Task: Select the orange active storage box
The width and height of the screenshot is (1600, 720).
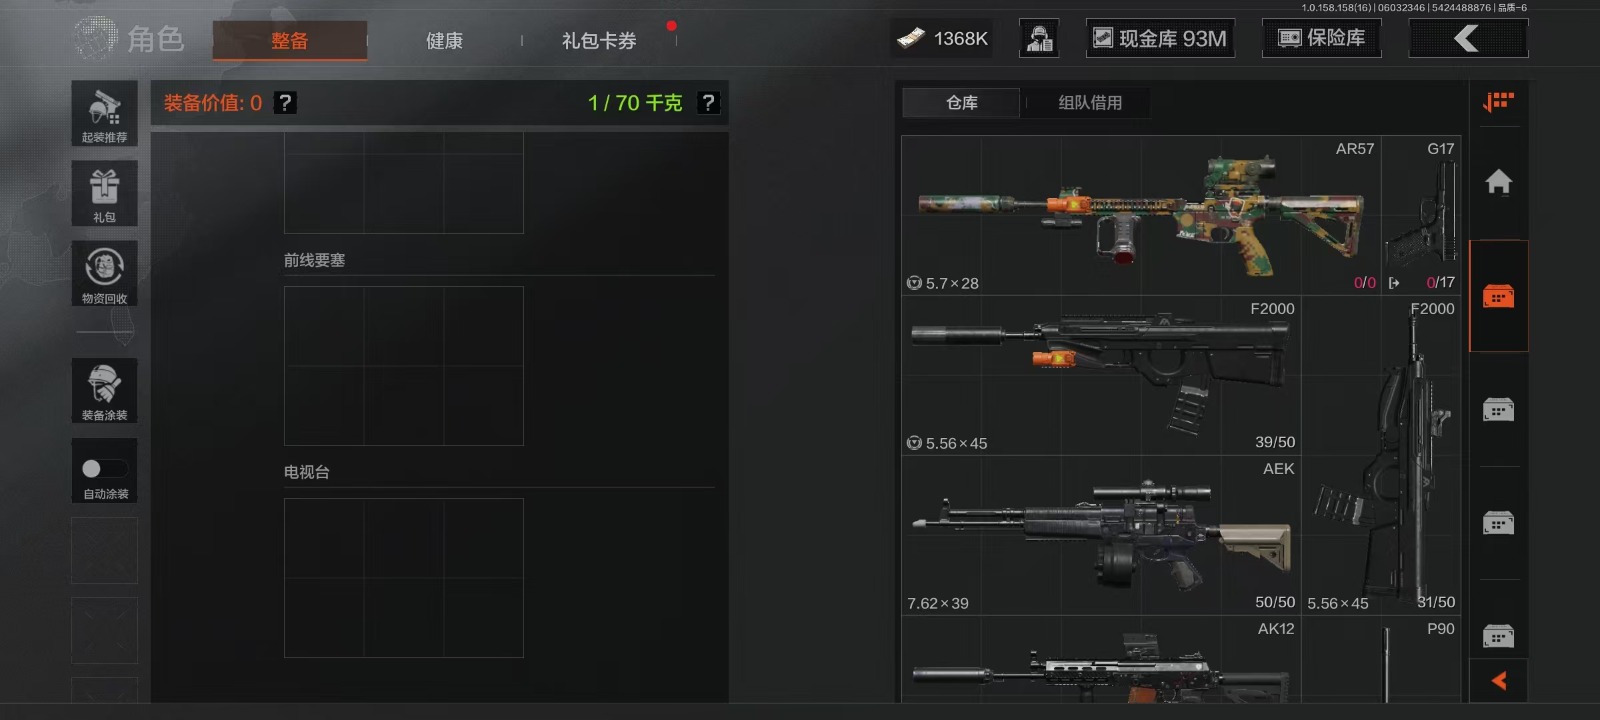Action: (1498, 296)
